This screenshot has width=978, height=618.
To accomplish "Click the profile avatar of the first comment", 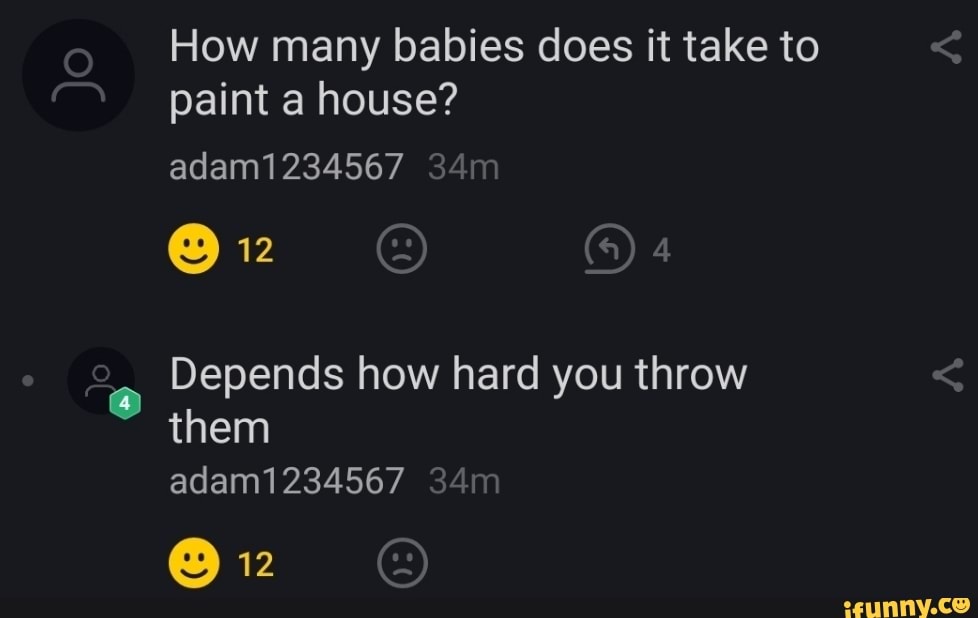I will click(x=77, y=74).
